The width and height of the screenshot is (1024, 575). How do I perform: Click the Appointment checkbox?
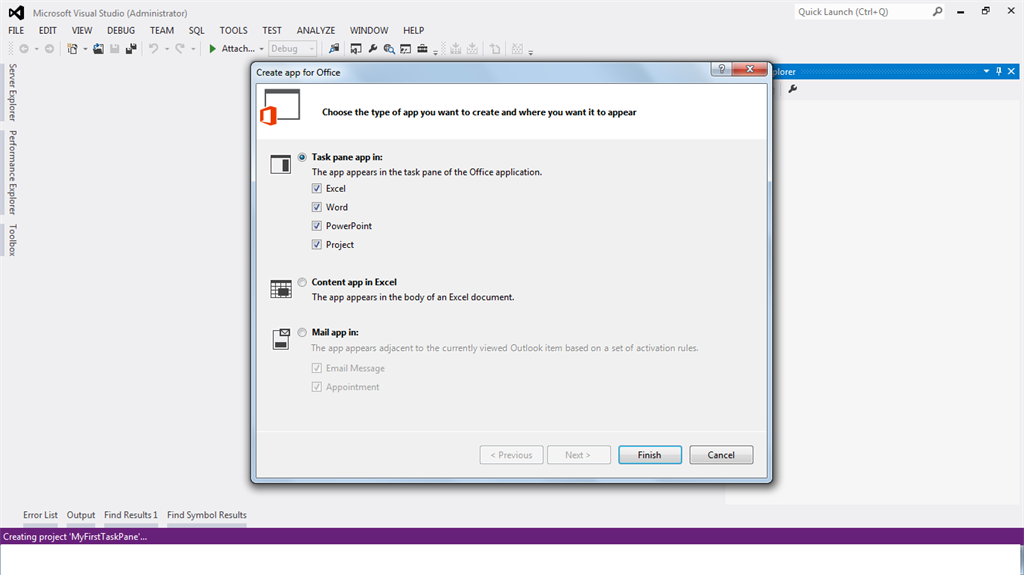[x=317, y=387]
